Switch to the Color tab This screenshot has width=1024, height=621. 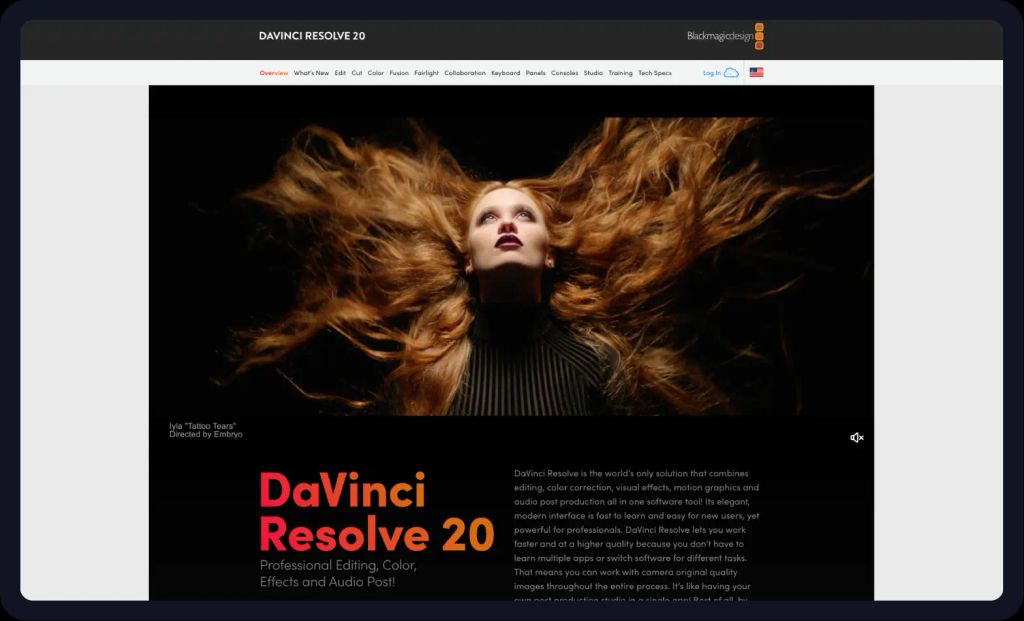376,72
